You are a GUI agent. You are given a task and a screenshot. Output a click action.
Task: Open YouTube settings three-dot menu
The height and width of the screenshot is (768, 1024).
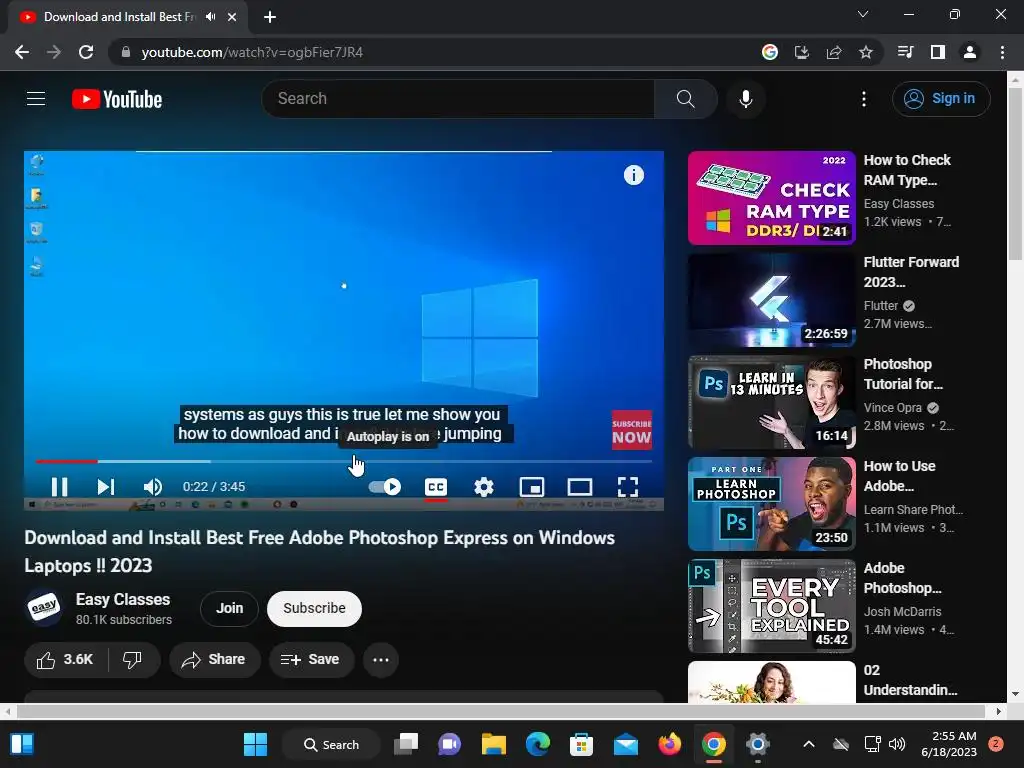tap(863, 99)
